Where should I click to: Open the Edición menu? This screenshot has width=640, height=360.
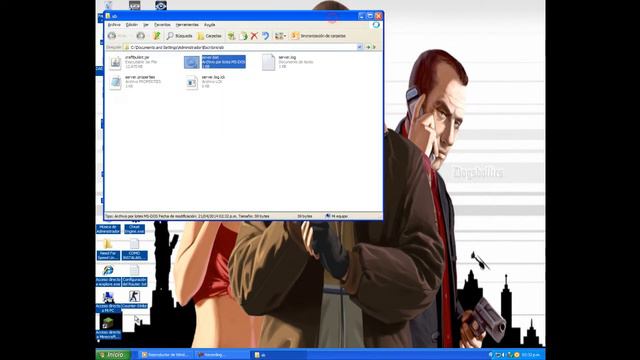[131, 25]
